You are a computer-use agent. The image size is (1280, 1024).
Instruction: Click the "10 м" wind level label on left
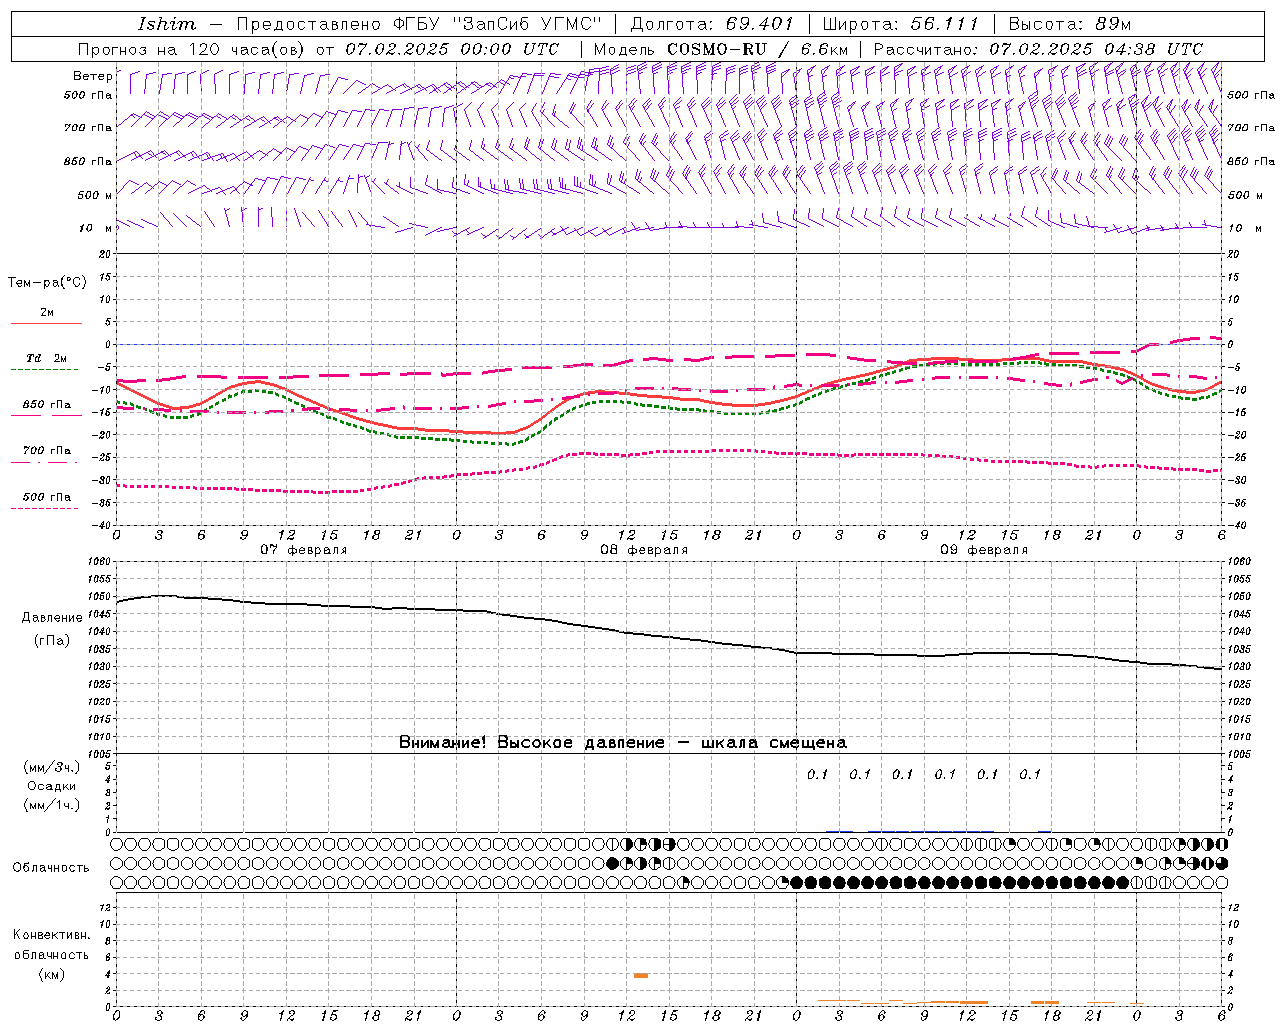(95, 228)
